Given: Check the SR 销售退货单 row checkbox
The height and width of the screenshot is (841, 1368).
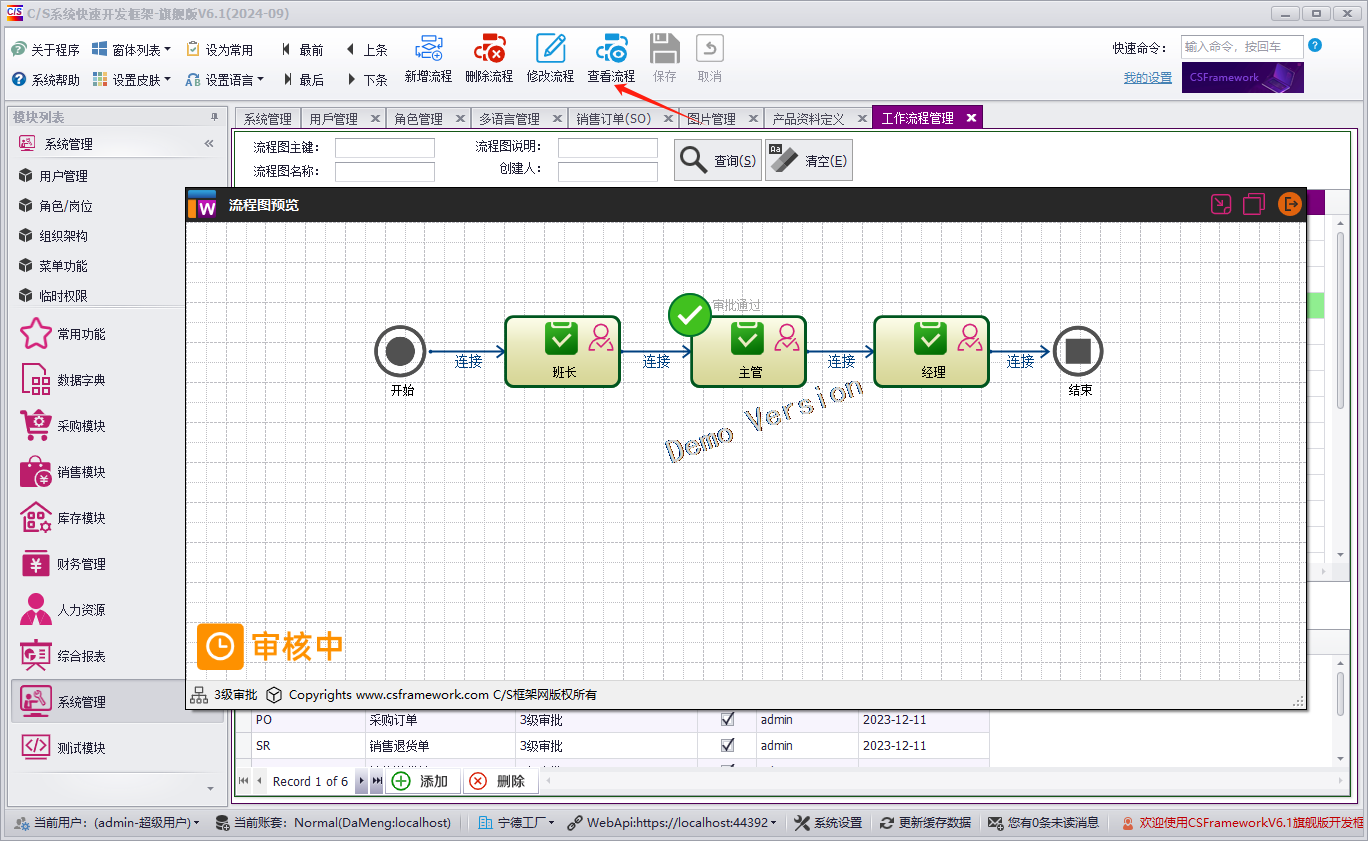Looking at the screenshot, I should tap(729, 743).
